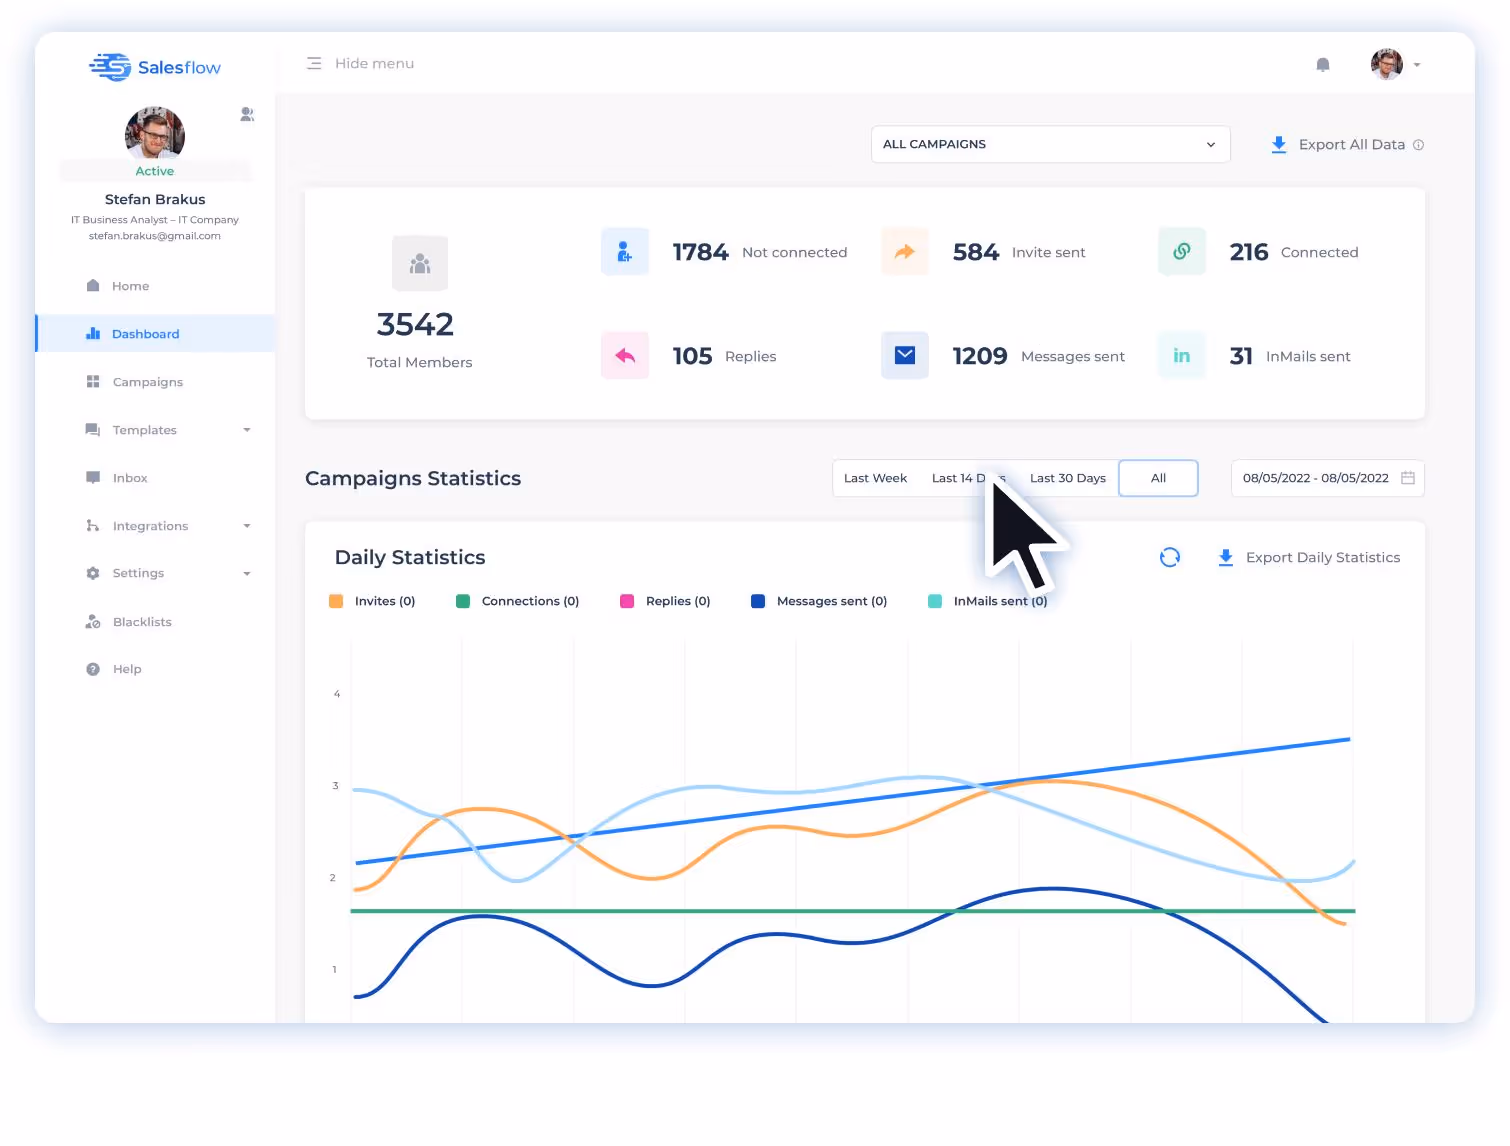This screenshot has width=1510, height=1146.
Task: Open the Inbox from the sidebar
Action: [x=130, y=477]
